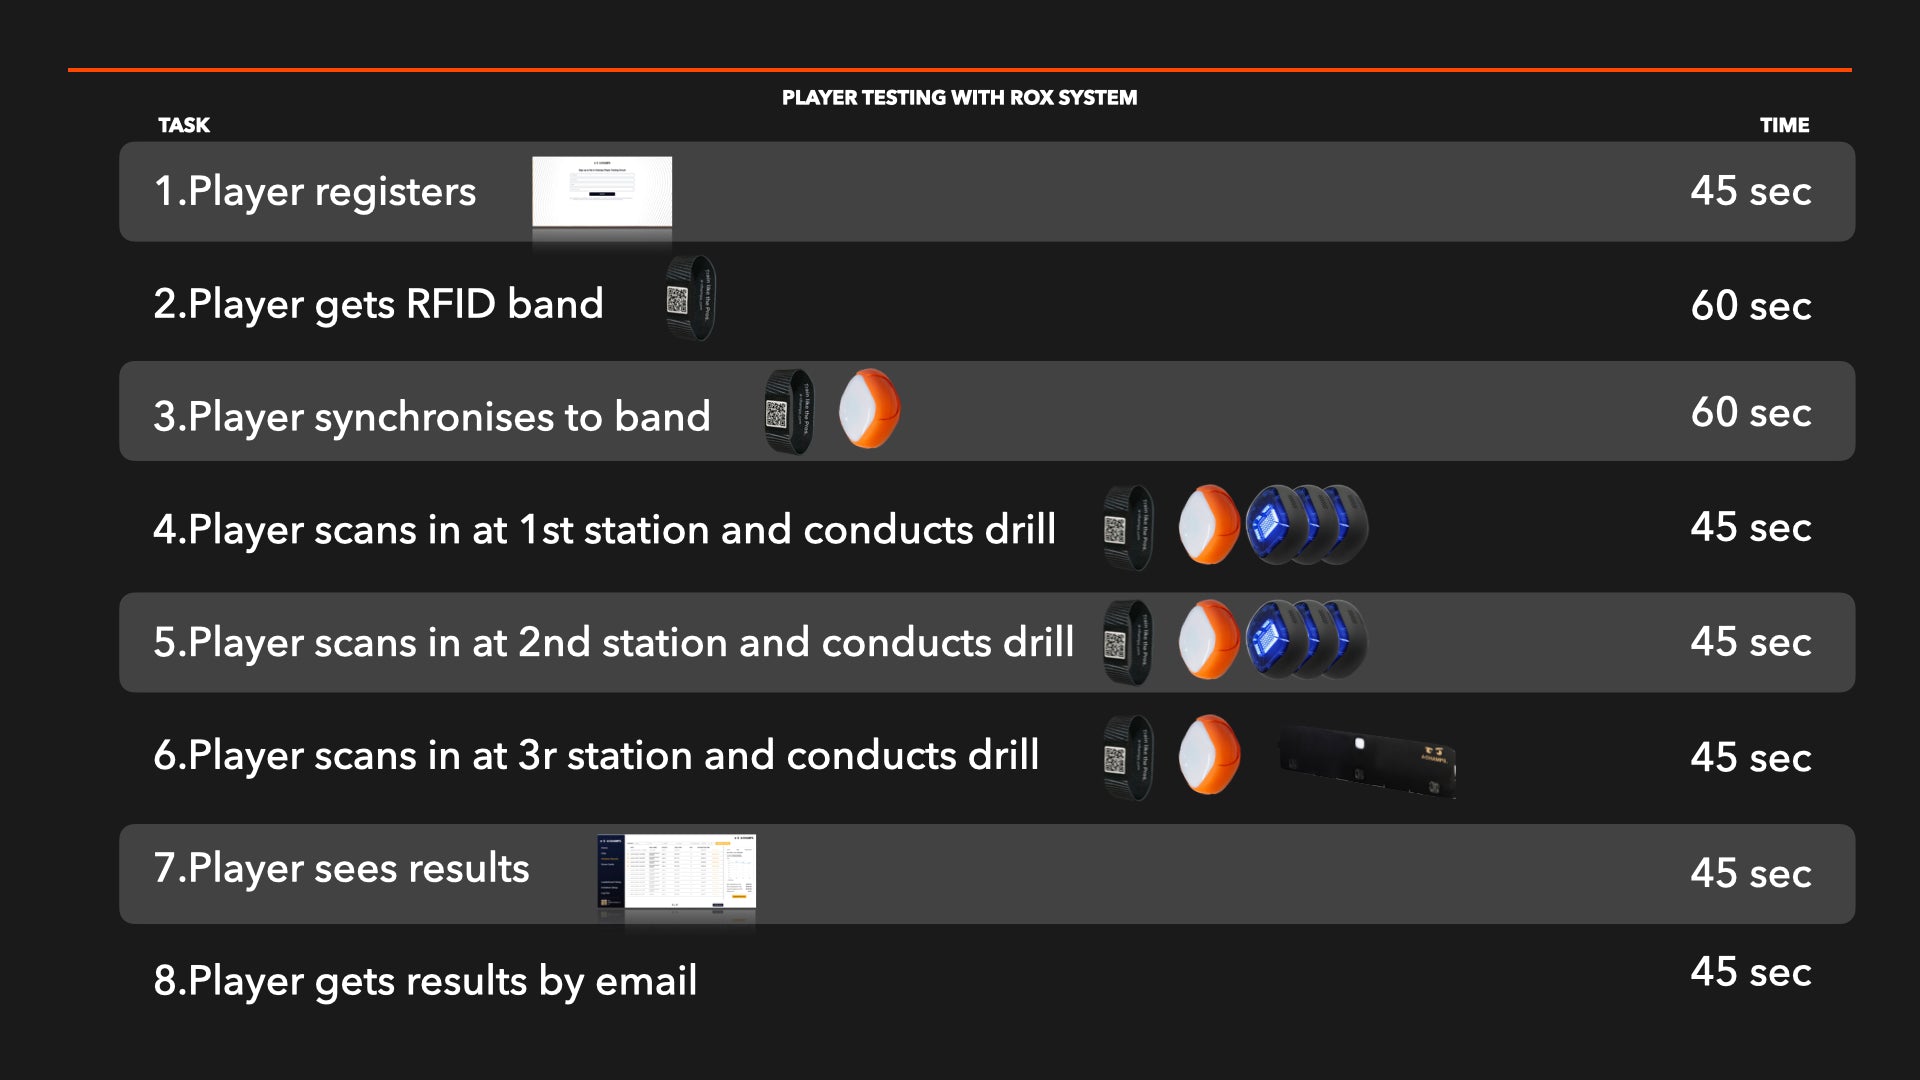This screenshot has height=1080, width=1920.
Task: Click the registration form thumbnail in row 1
Action: coord(601,191)
